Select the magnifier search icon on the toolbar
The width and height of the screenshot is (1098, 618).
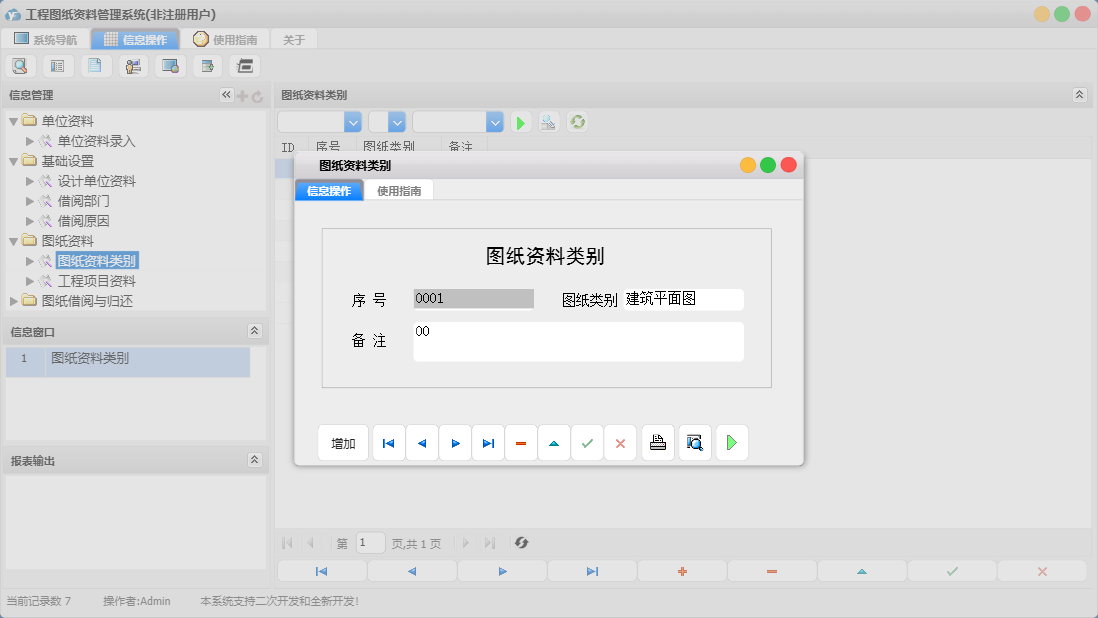(x=20, y=65)
